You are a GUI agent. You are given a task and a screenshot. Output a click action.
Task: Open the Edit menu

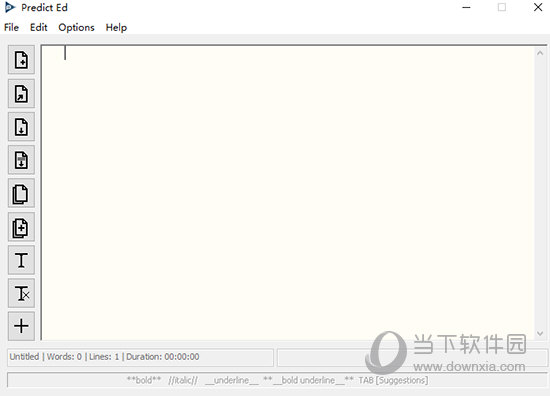tap(39, 27)
